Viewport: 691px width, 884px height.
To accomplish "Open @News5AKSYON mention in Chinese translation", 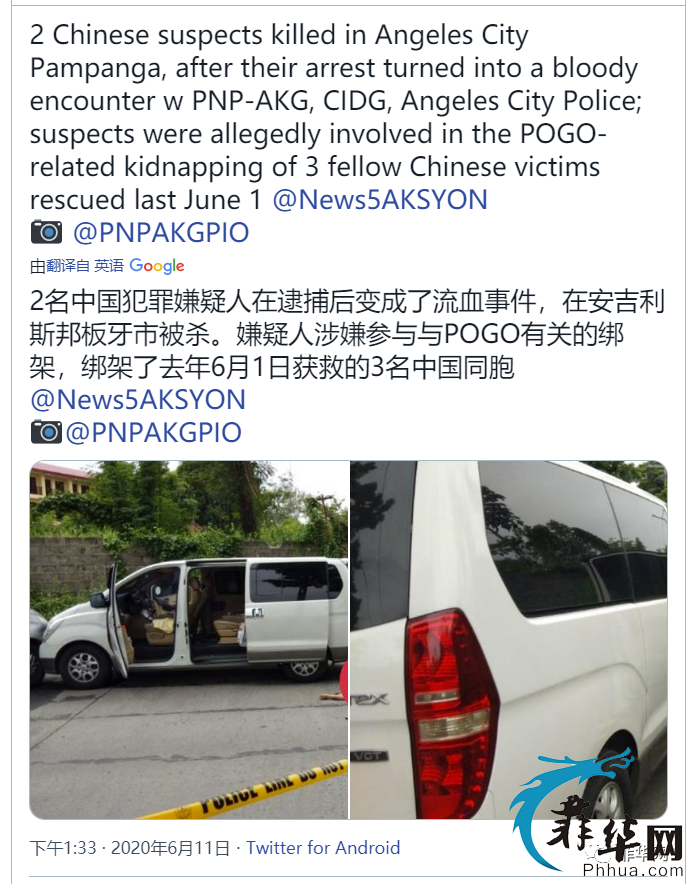I will click(138, 400).
